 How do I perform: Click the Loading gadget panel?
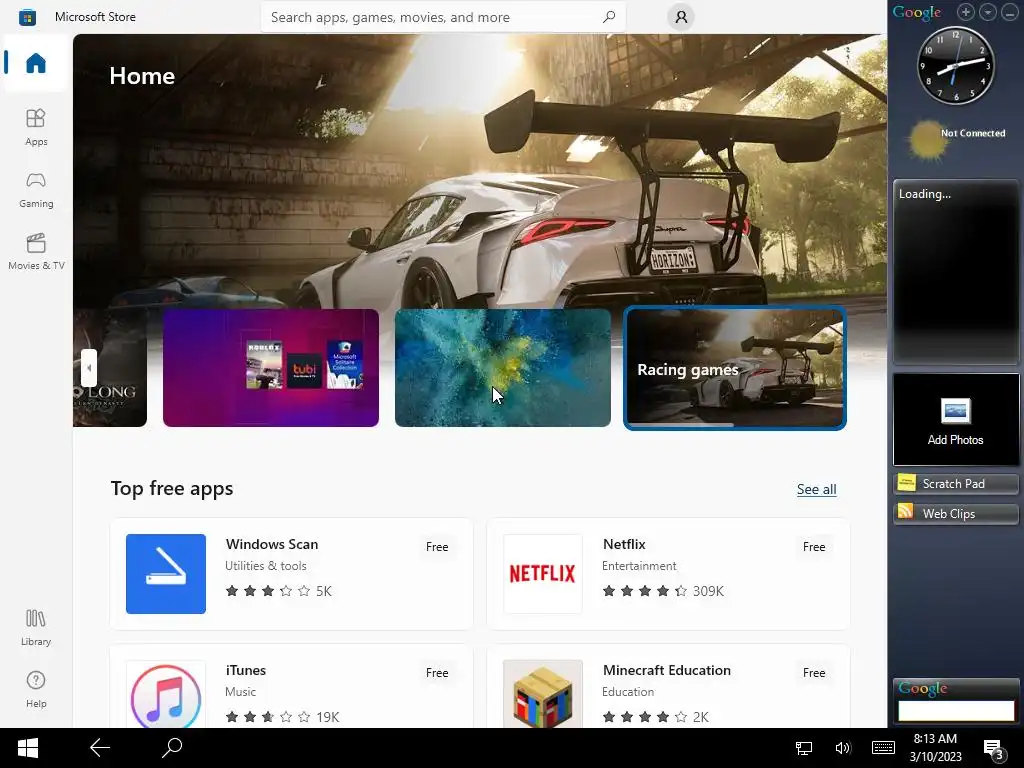956,272
